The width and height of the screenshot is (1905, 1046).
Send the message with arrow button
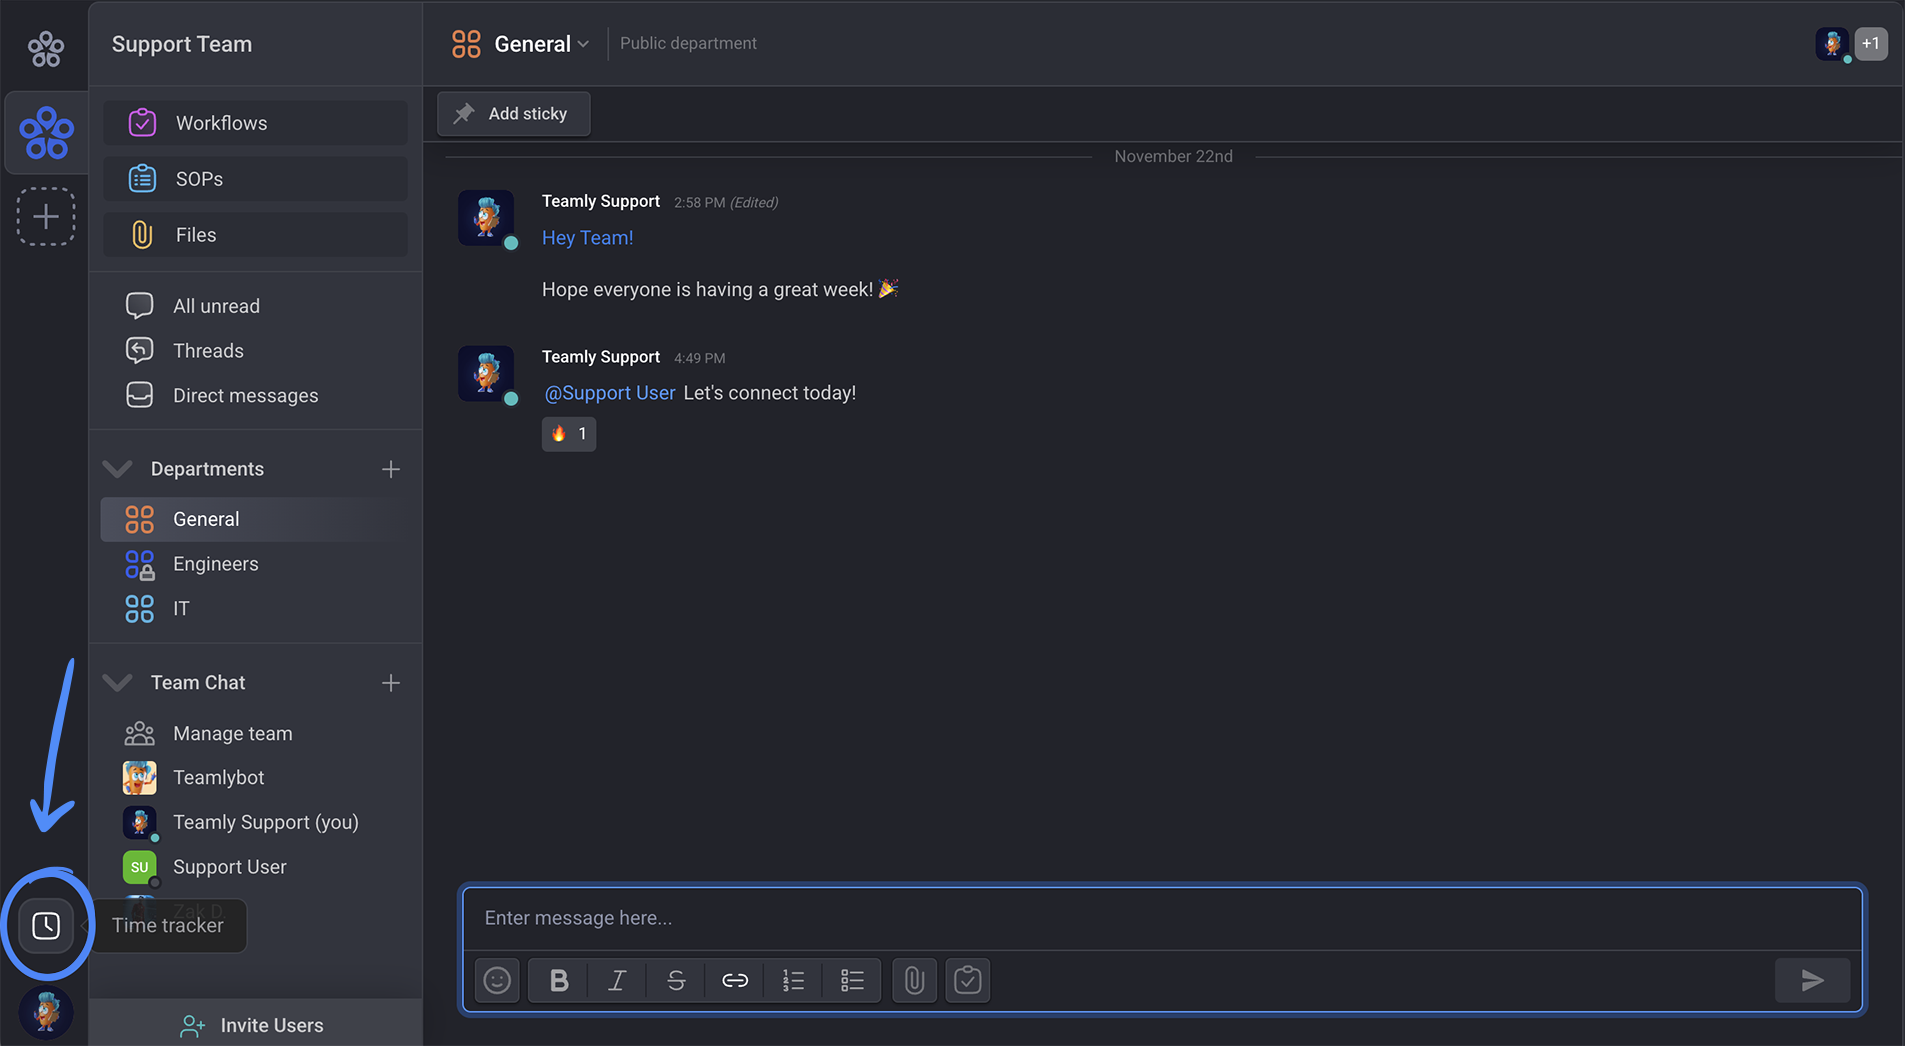1812,981
